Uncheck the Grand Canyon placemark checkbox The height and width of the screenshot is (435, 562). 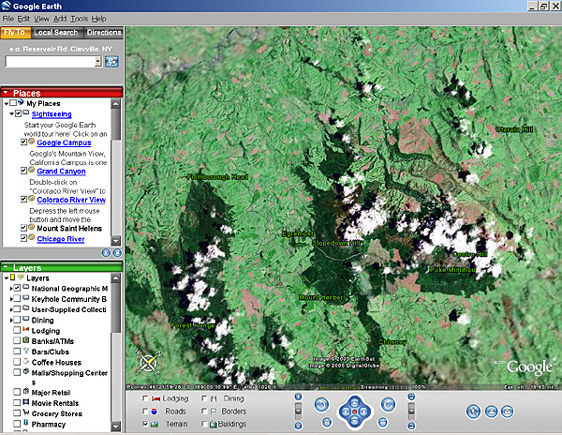pos(23,171)
